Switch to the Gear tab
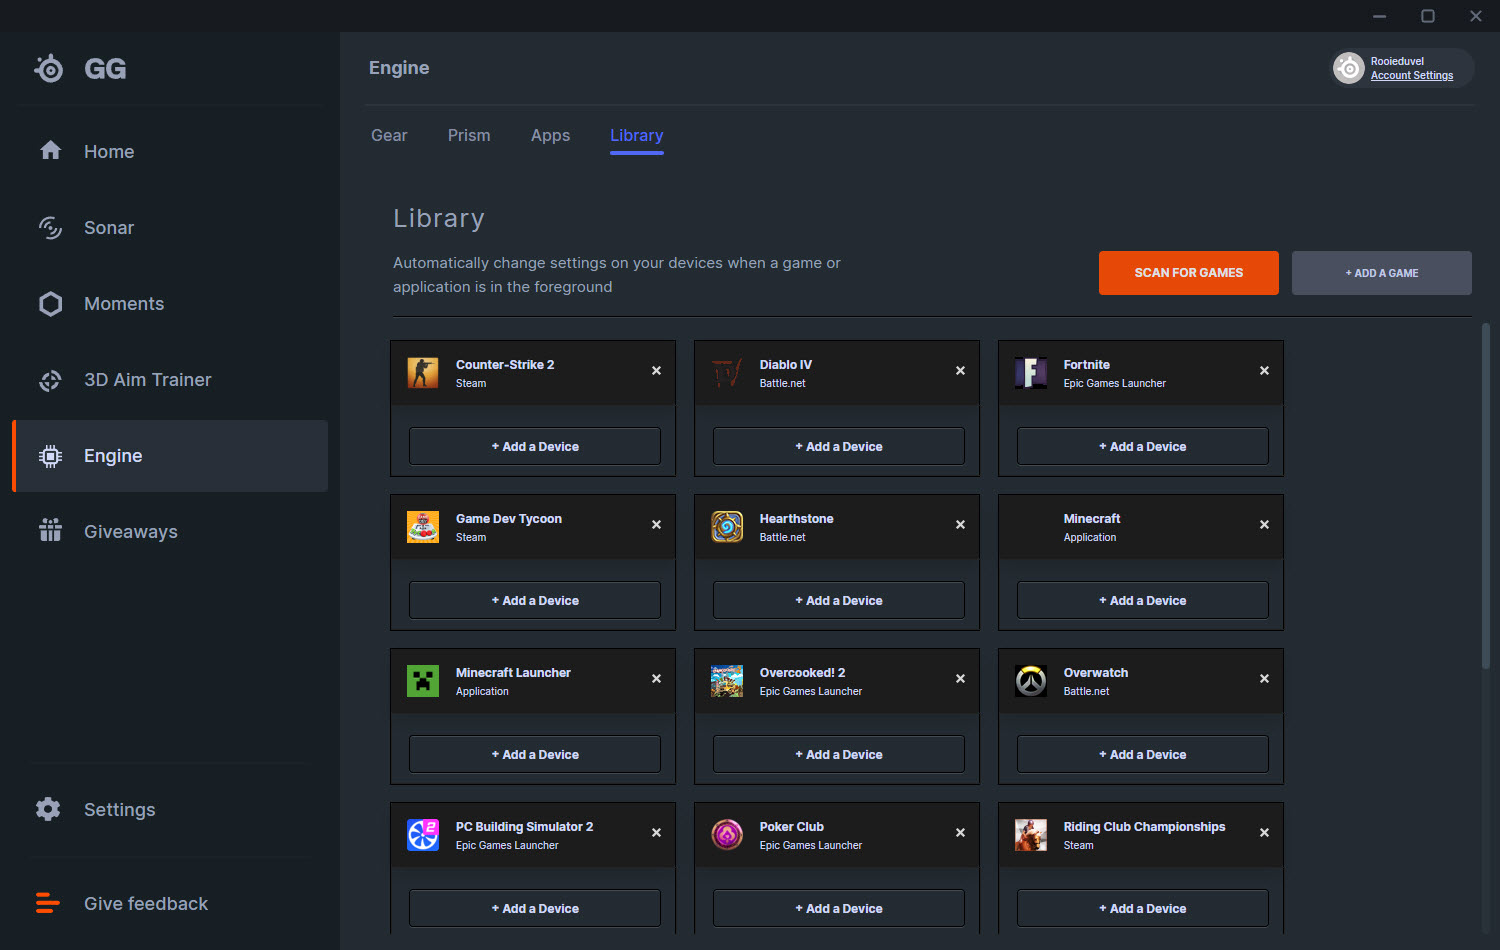The image size is (1500, 950). (389, 136)
